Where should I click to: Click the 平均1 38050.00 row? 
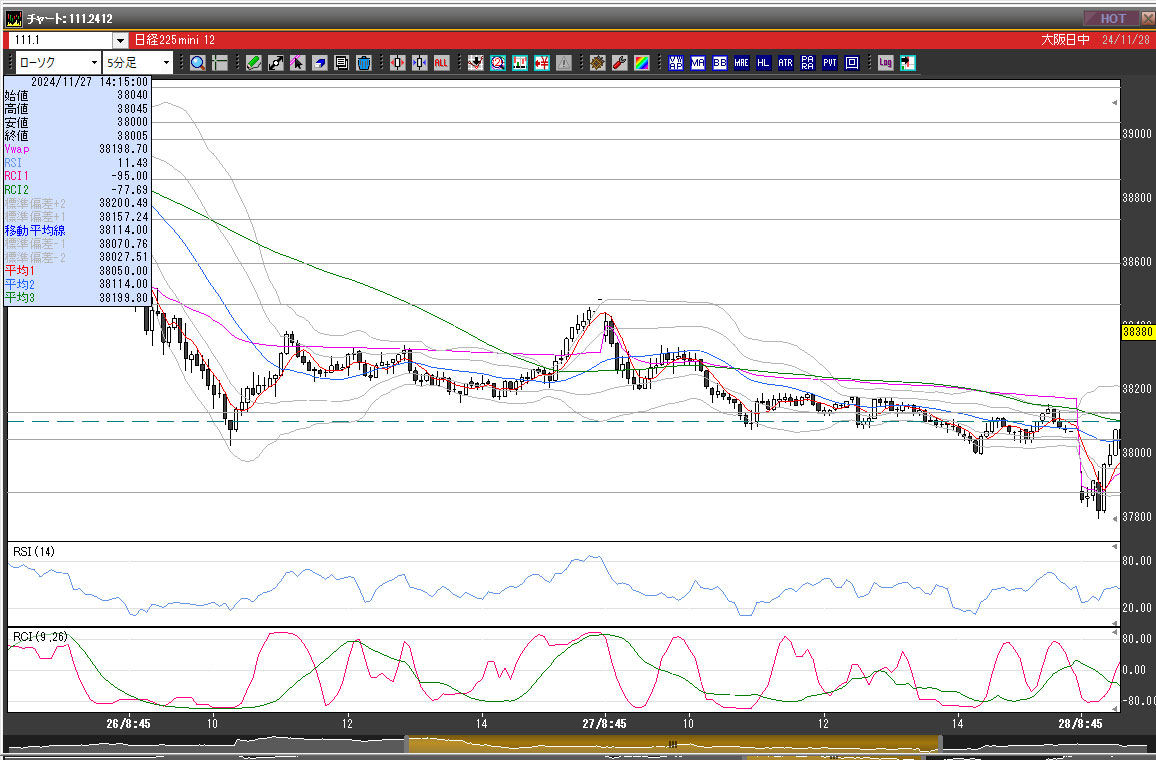pyautogui.click(x=76, y=271)
